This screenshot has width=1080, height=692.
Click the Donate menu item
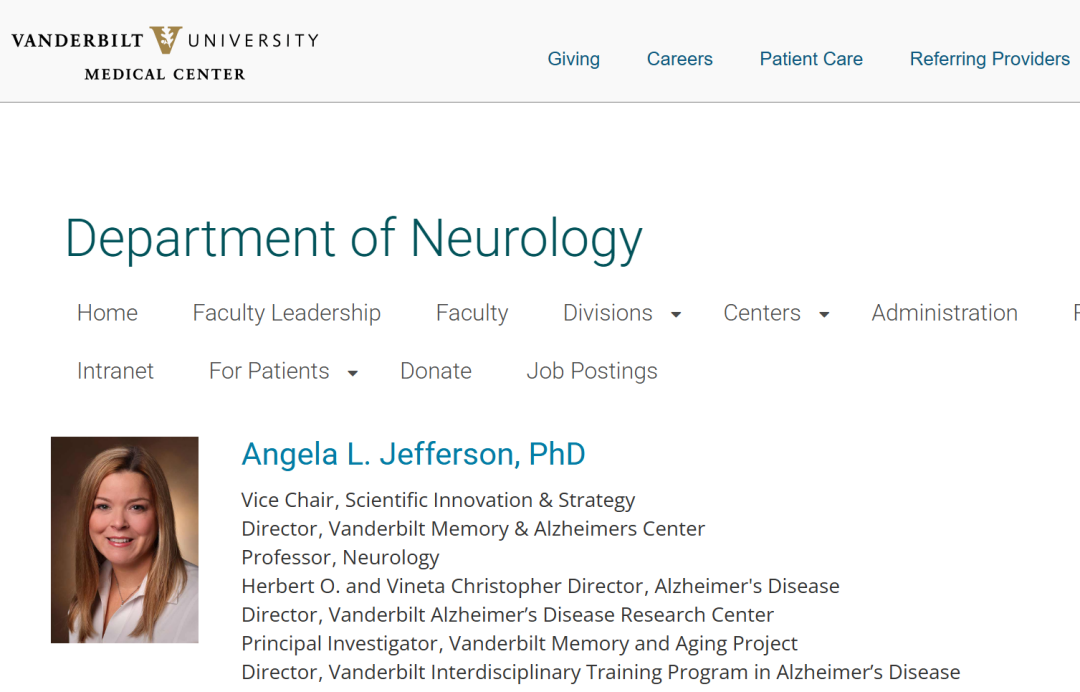click(435, 371)
